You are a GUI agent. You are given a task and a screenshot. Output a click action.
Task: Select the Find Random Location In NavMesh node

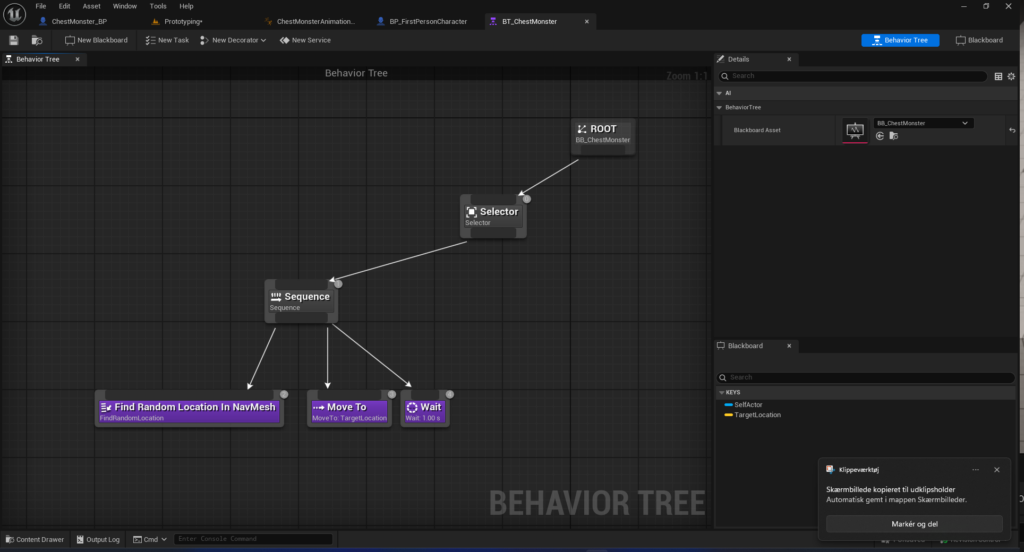188,407
